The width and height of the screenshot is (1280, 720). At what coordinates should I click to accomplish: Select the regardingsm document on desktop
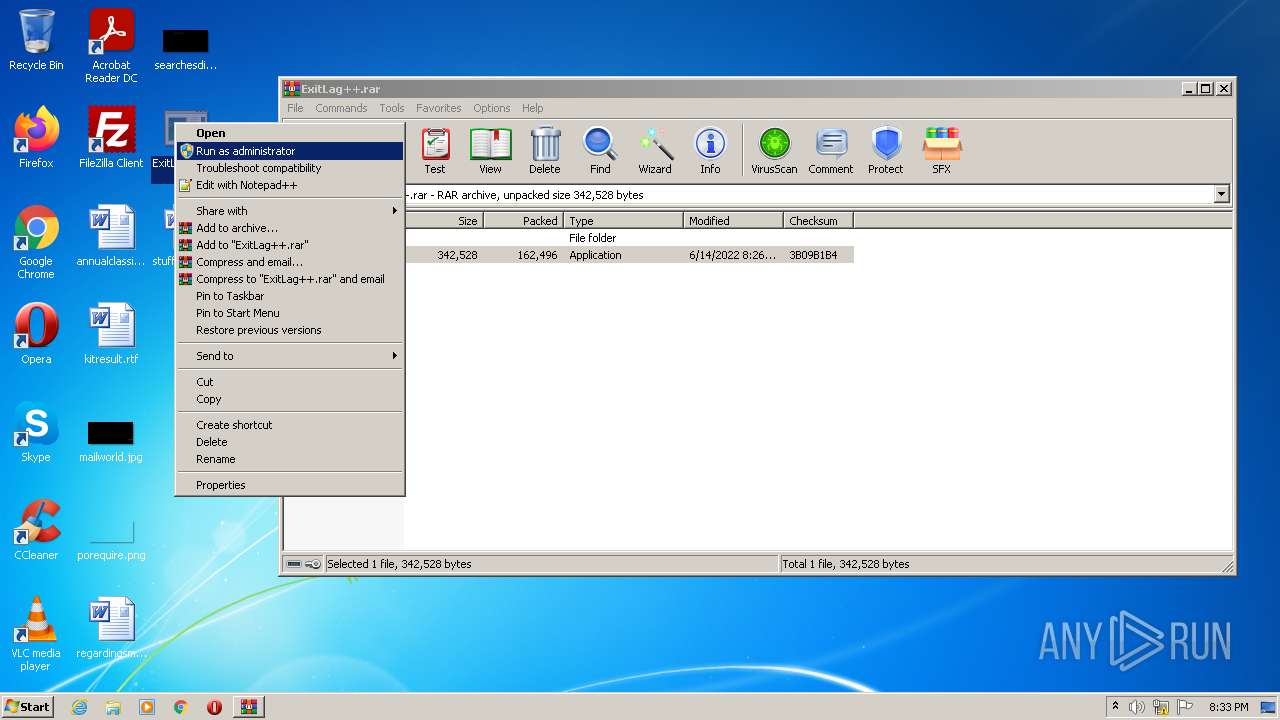tap(111, 628)
